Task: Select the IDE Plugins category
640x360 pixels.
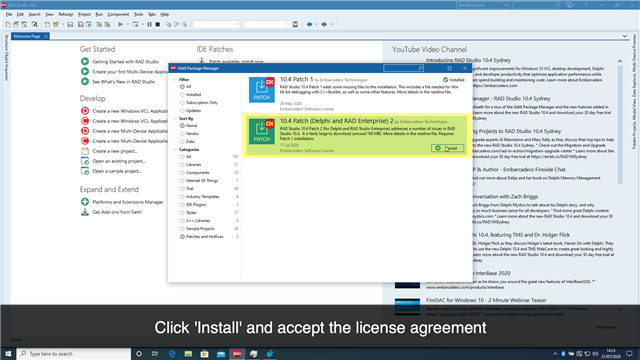Action: 182,204
